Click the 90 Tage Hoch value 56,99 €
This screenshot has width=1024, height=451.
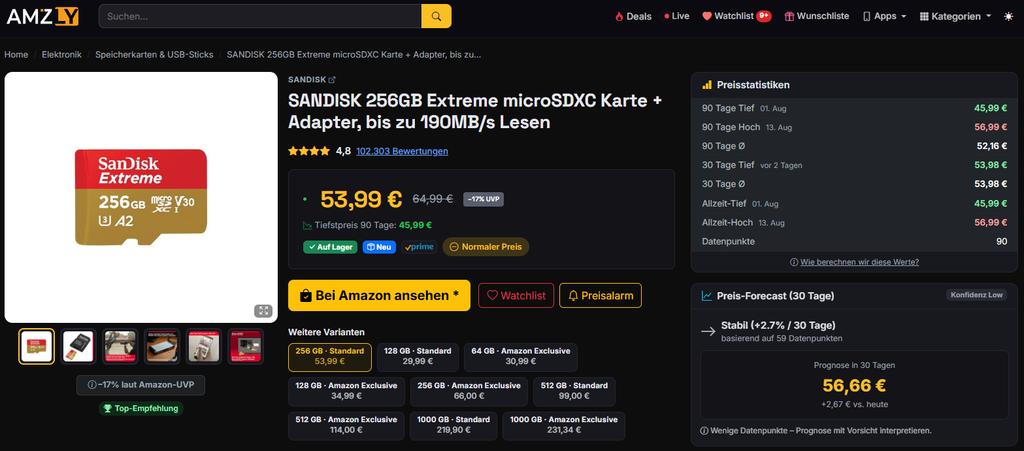click(990, 127)
